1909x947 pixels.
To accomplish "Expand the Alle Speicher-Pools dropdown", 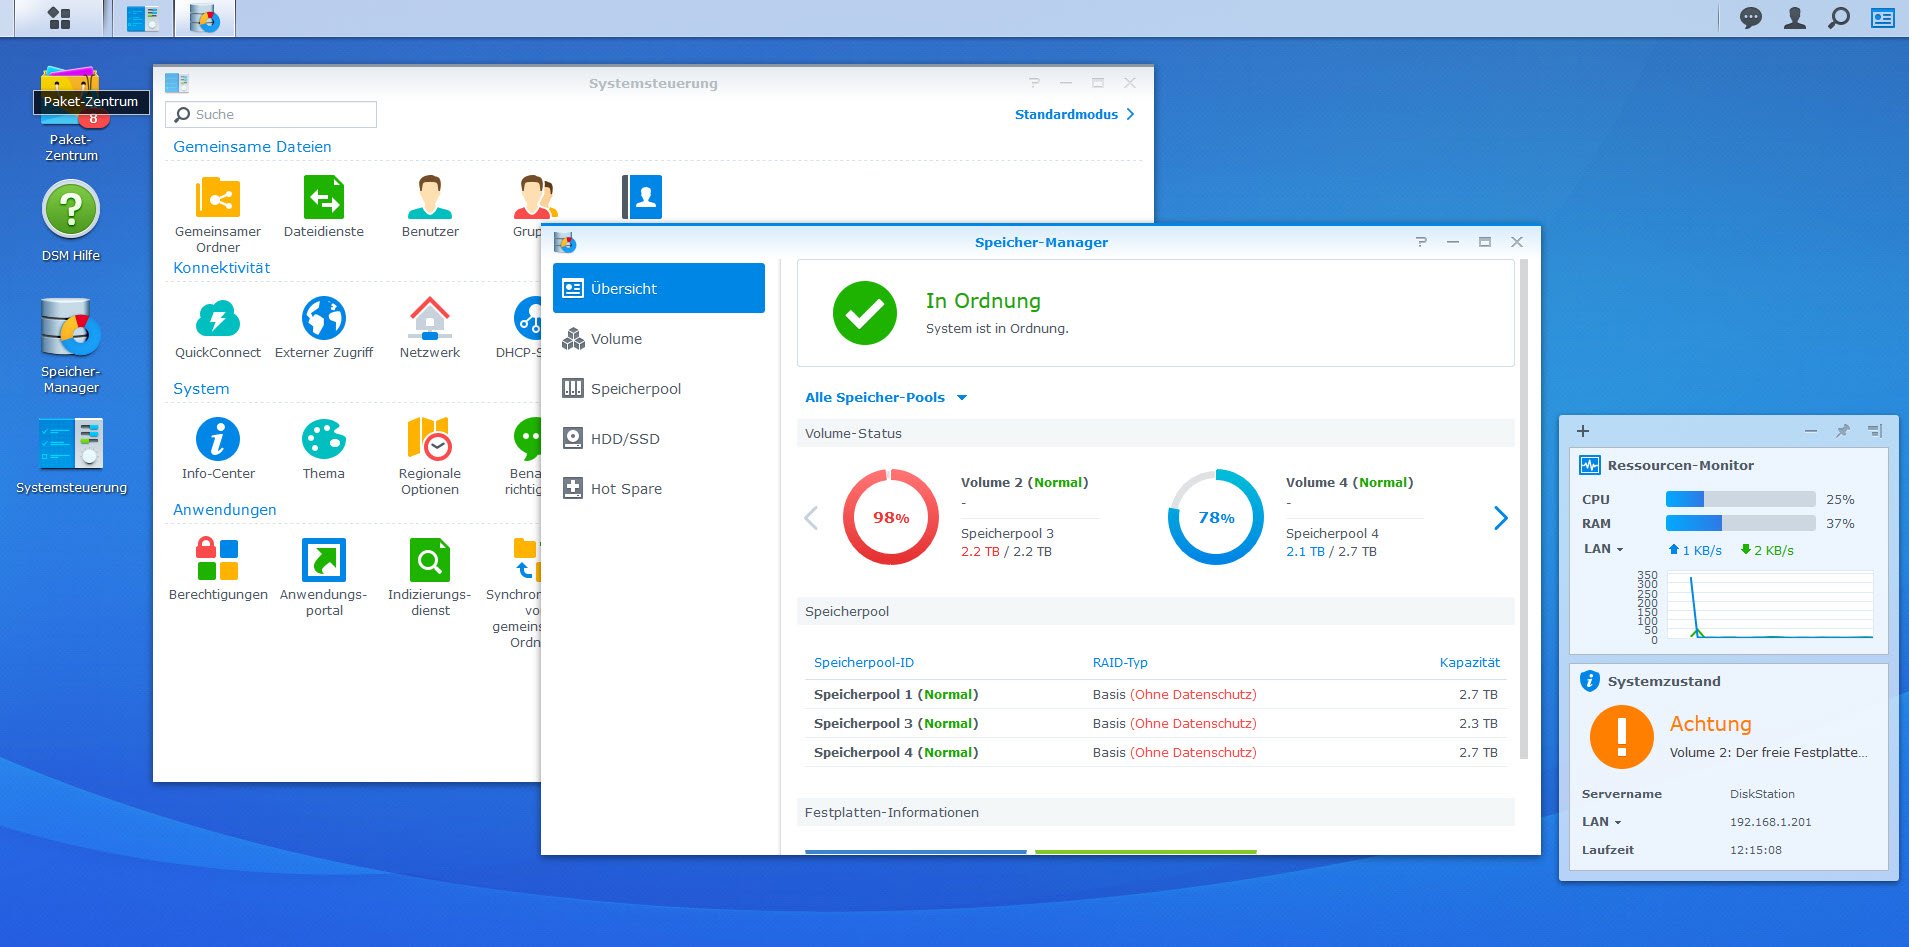I will click(886, 397).
